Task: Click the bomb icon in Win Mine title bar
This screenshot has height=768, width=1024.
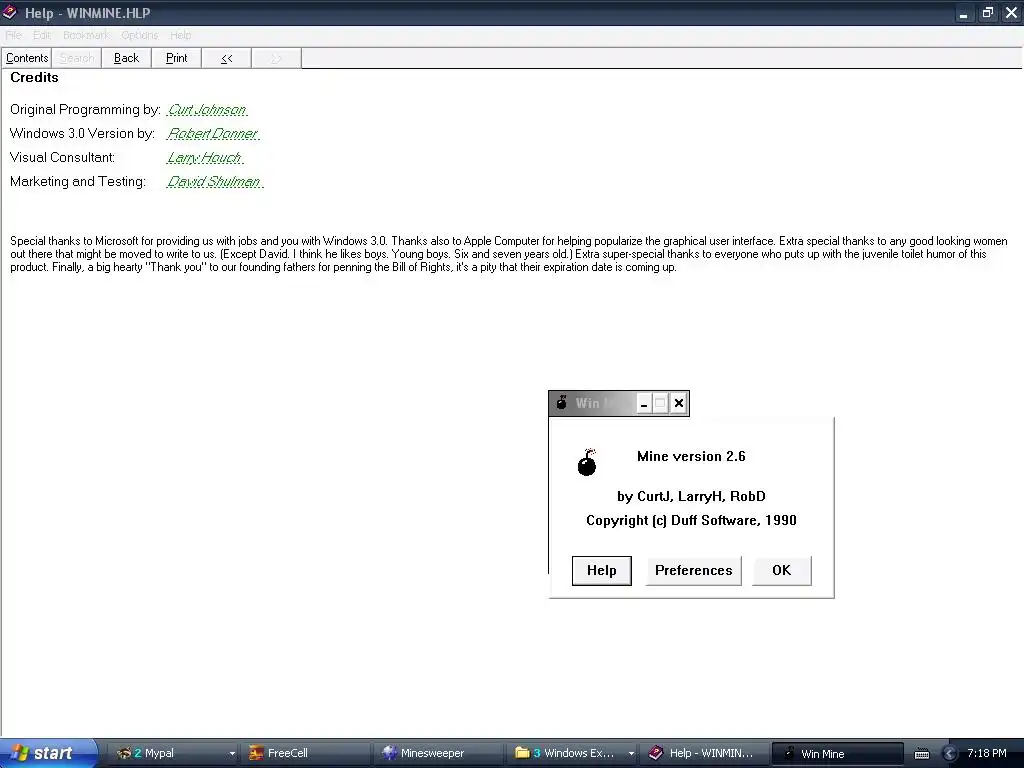Action: [562, 403]
